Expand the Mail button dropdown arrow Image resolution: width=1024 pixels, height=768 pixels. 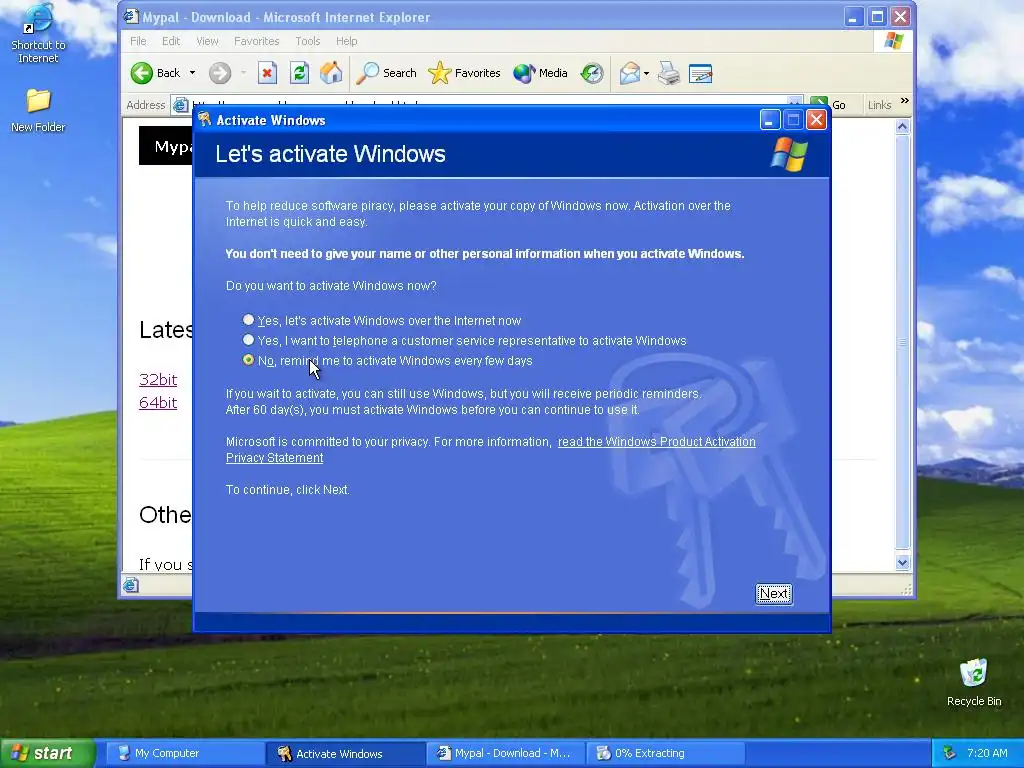pos(647,73)
